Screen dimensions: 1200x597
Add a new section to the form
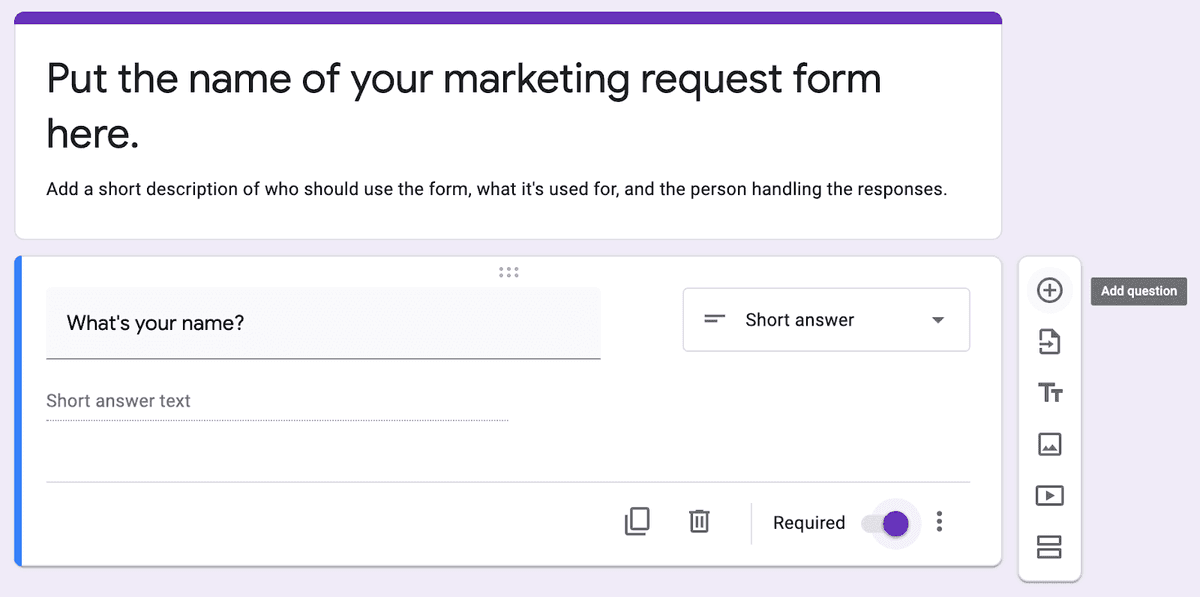[x=1050, y=547]
